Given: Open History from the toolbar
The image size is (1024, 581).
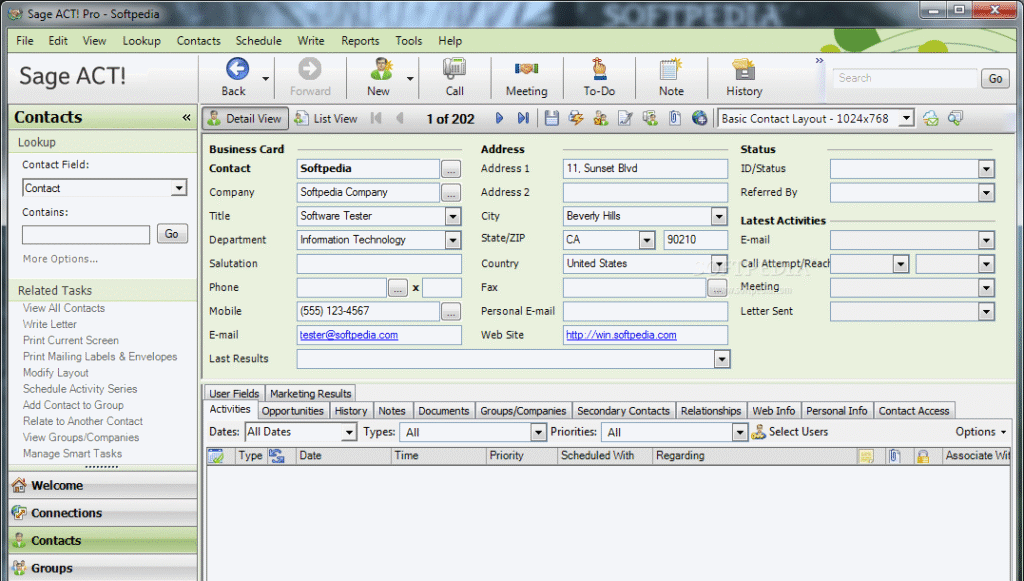Looking at the screenshot, I should point(744,69).
